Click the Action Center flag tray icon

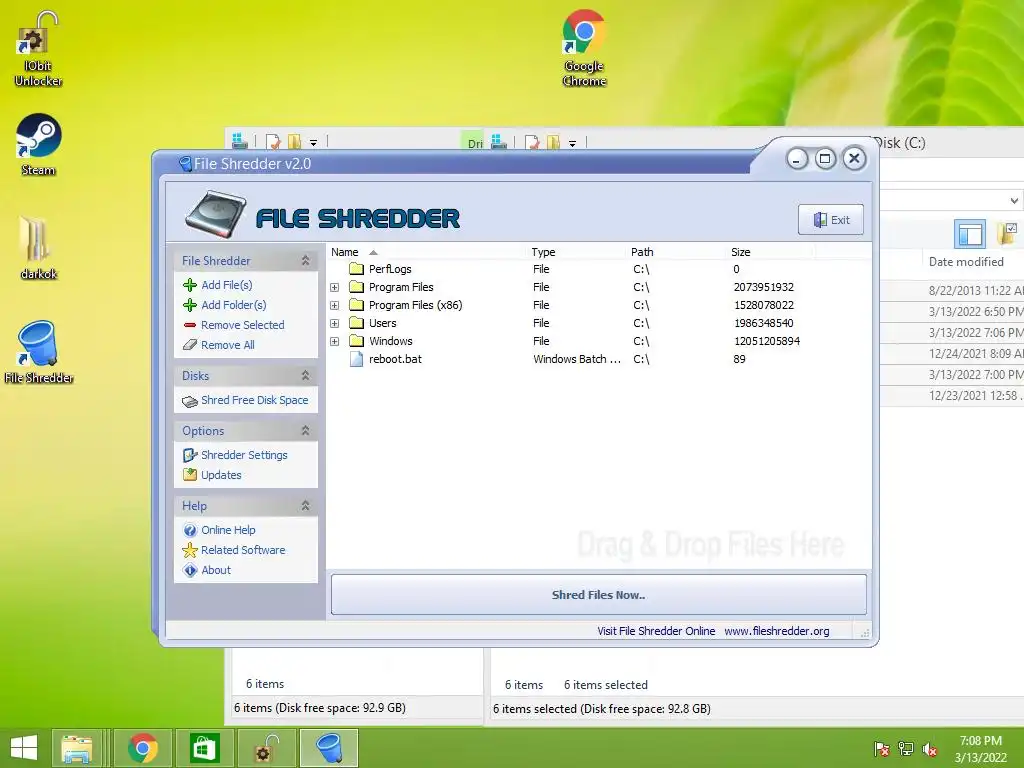click(882, 749)
